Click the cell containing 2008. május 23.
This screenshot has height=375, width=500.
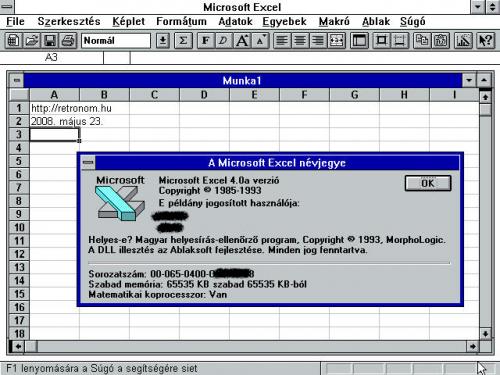(54, 121)
